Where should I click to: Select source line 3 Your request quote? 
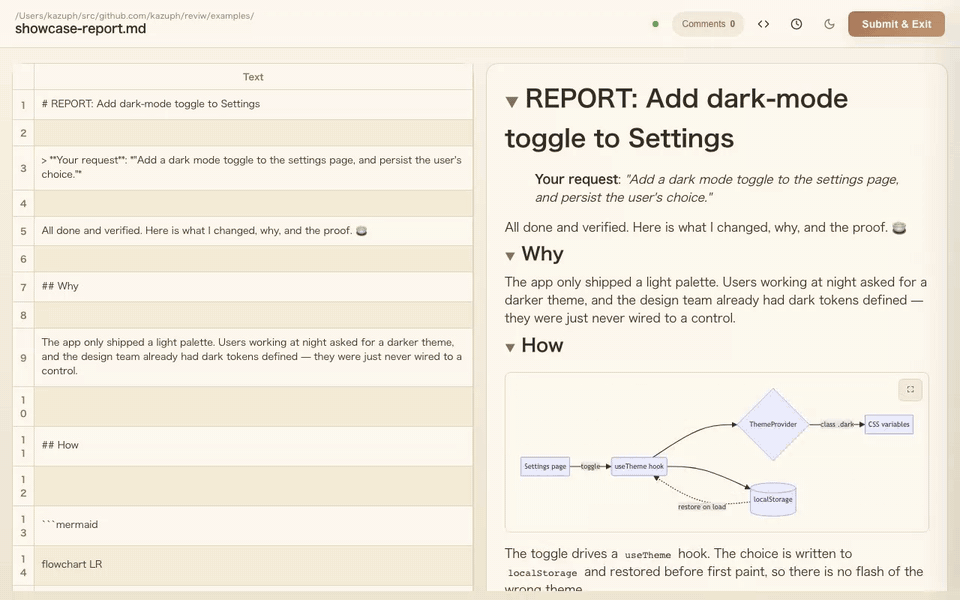[x=253, y=167]
